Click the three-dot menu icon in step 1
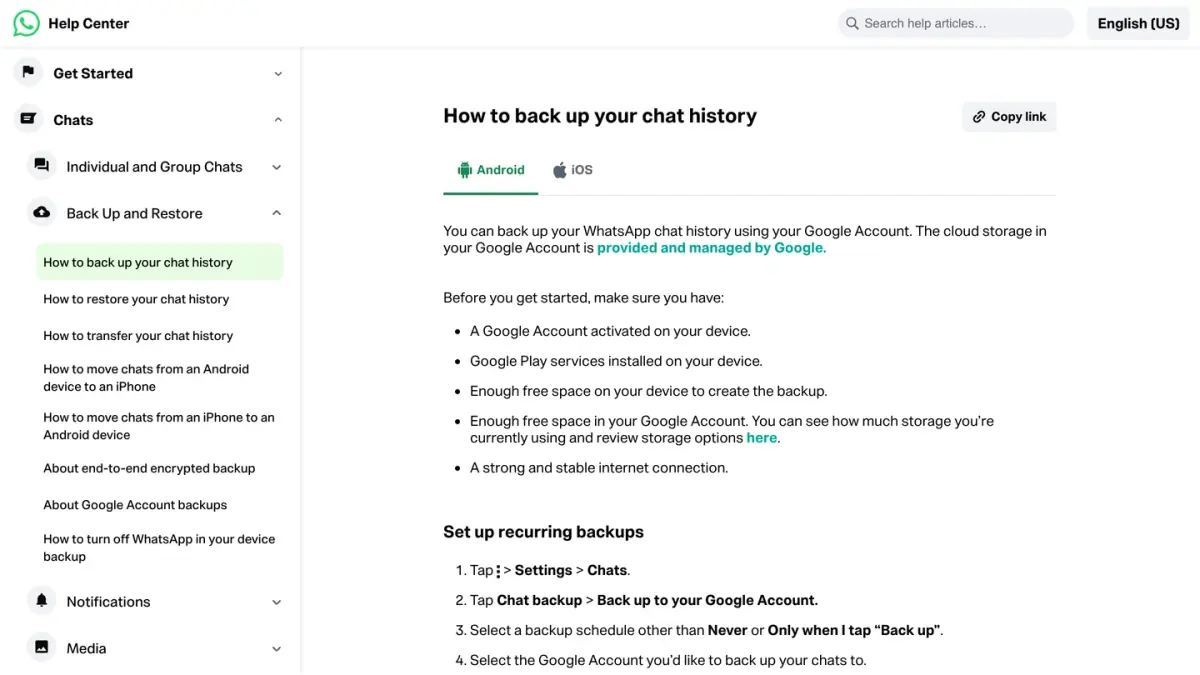This screenshot has width=1200, height=675. pyautogui.click(x=498, y=571)
